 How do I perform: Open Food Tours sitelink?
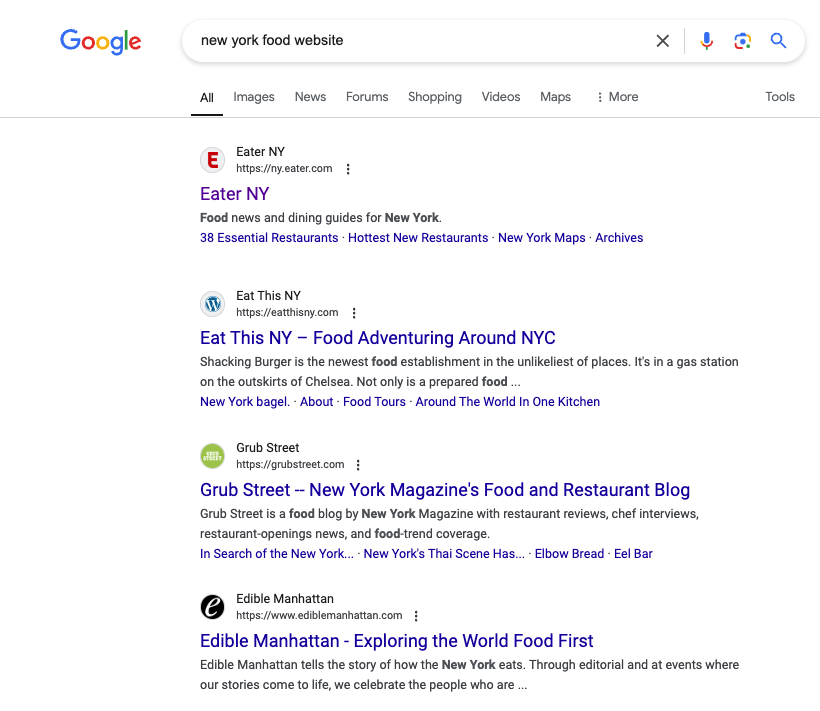pos(374,402)
